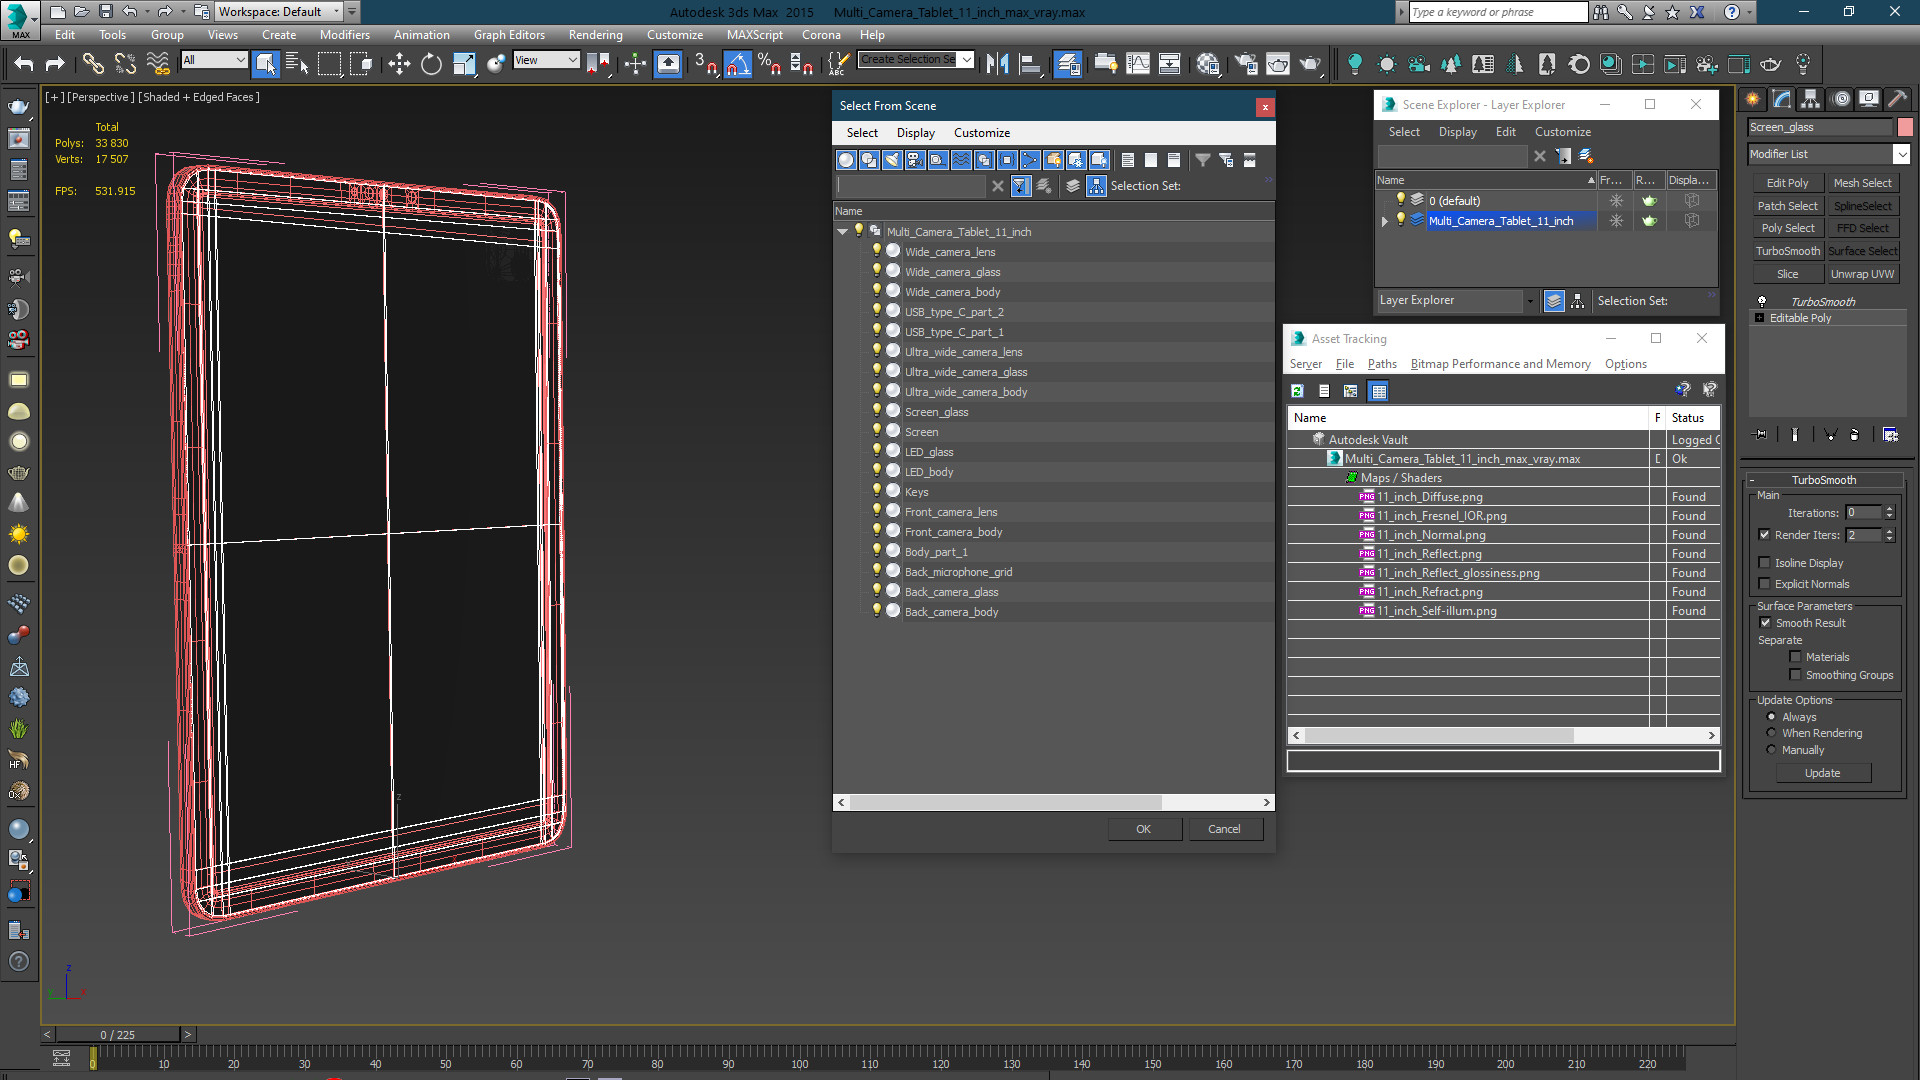Screen dimensions: 1920x1080
Task: Refresh the Asset Tracking list
Action: [1297, 391]
